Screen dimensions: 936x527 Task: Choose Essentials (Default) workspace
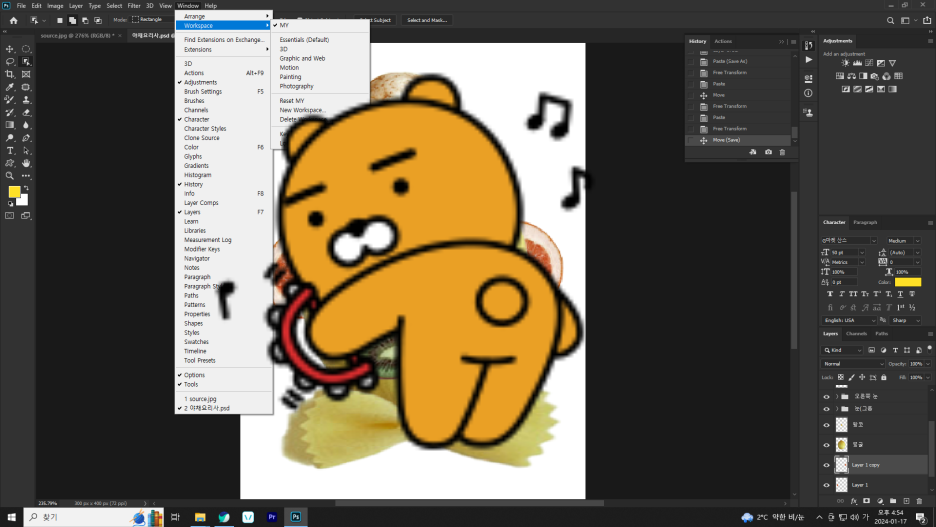tap(304, 39)
